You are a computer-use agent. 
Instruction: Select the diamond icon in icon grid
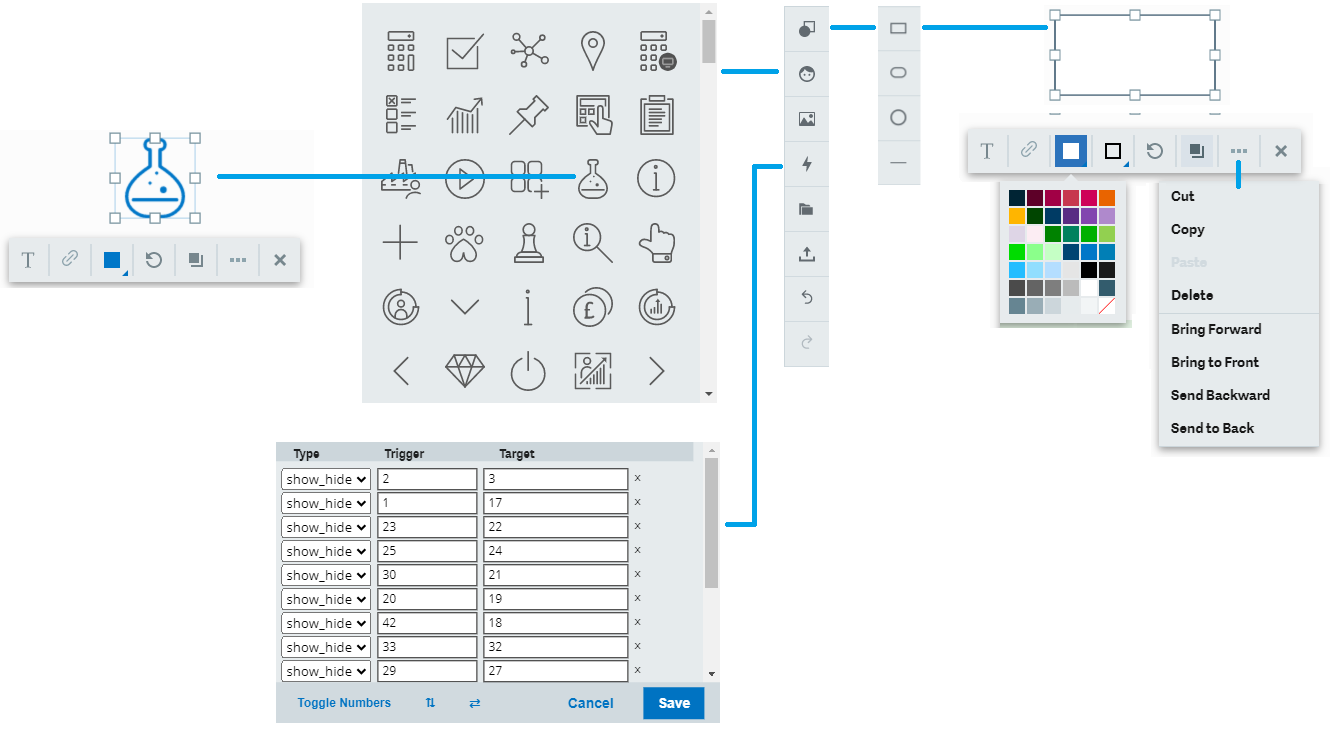[x=464, y=371]
